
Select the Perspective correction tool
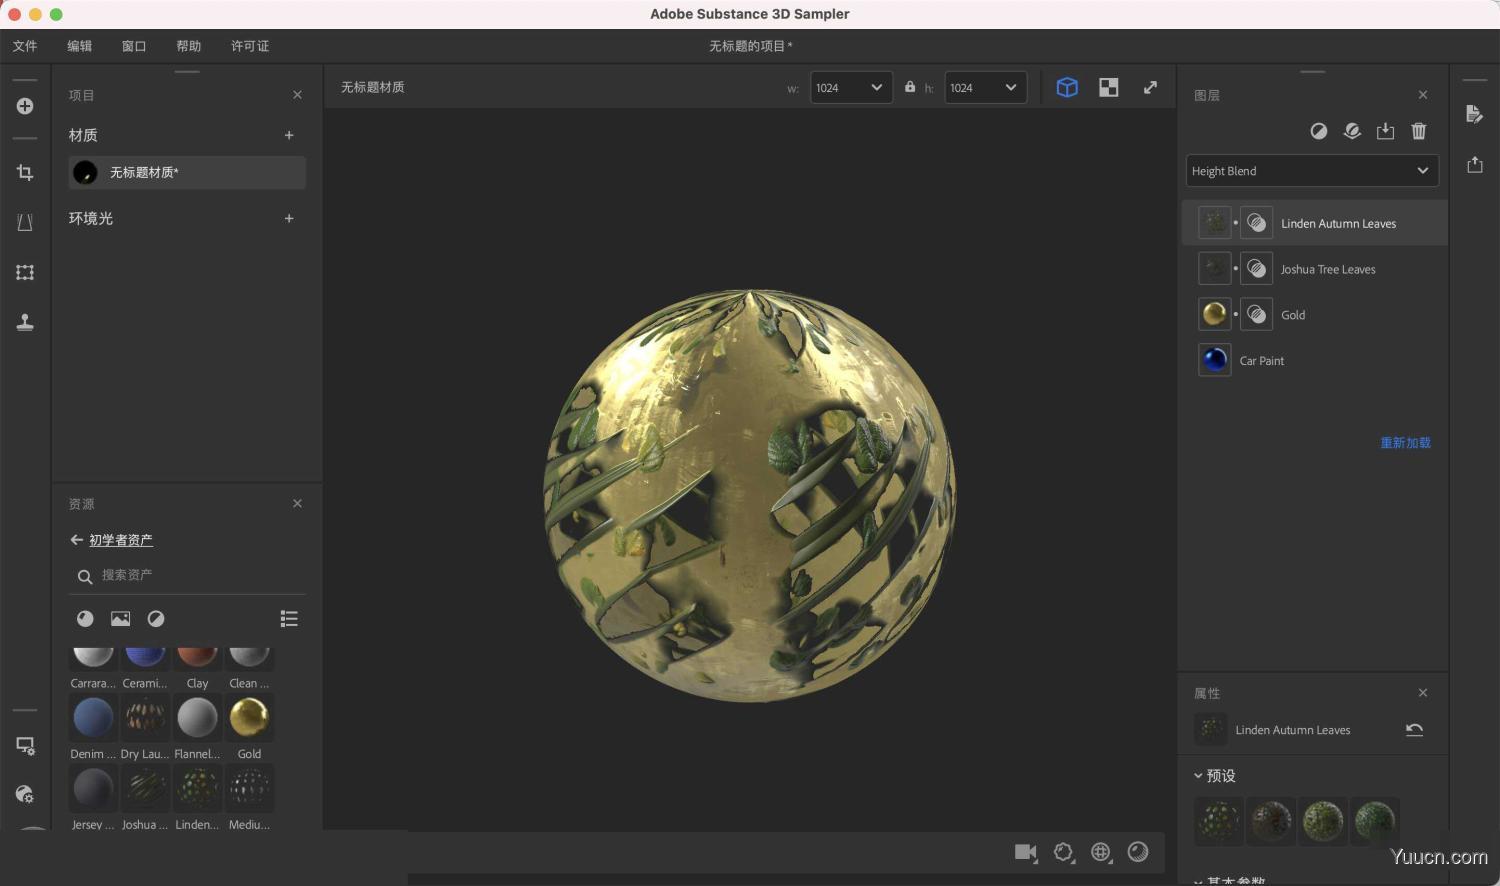pyautogui.click(x=25, y=222)
